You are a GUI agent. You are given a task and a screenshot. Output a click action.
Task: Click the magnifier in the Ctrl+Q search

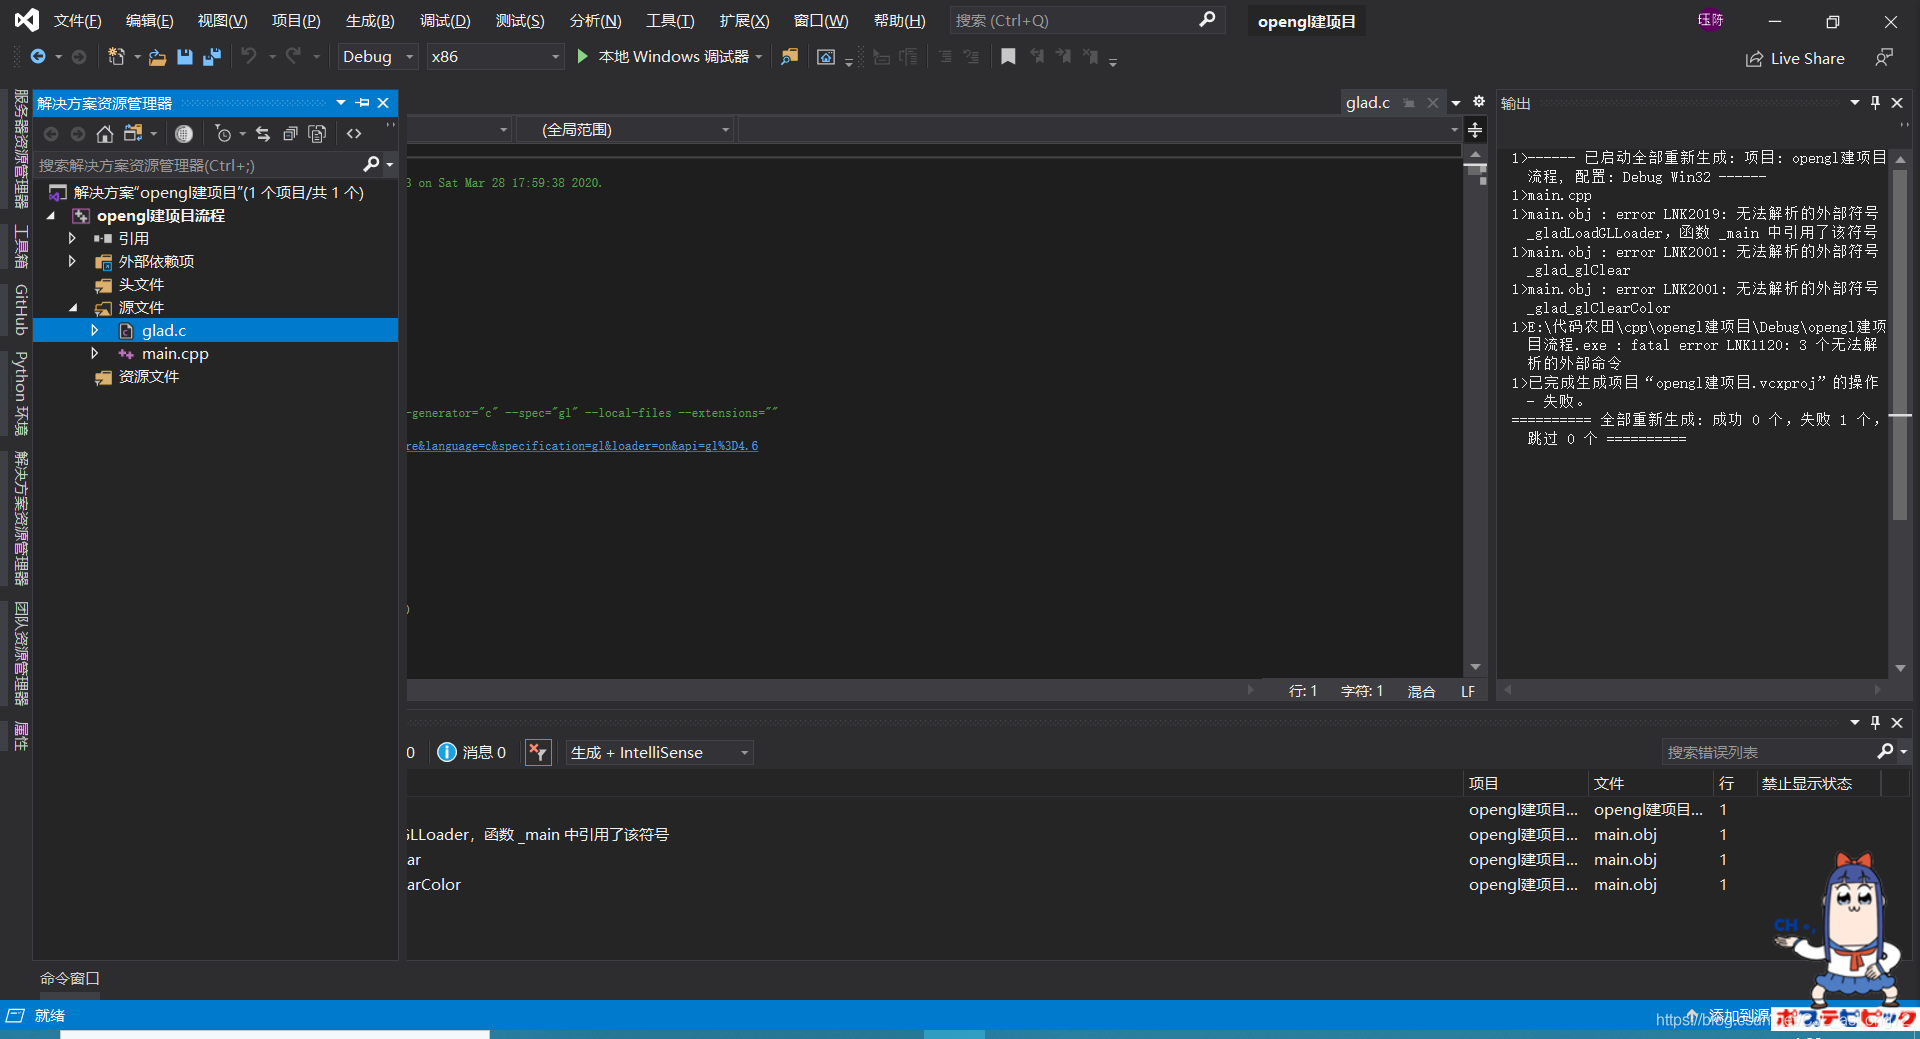point(1207,20)
